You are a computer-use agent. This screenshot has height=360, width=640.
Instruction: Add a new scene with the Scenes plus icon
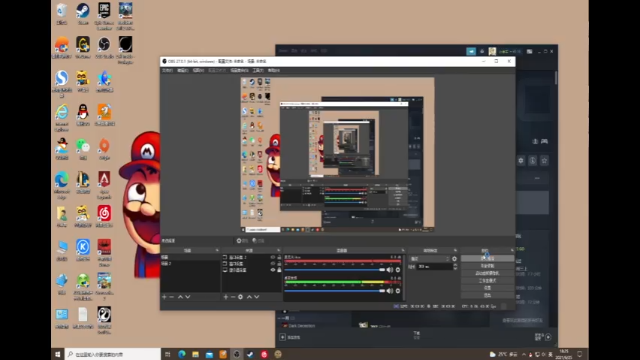pyautogui.click(x=164, y=297)
